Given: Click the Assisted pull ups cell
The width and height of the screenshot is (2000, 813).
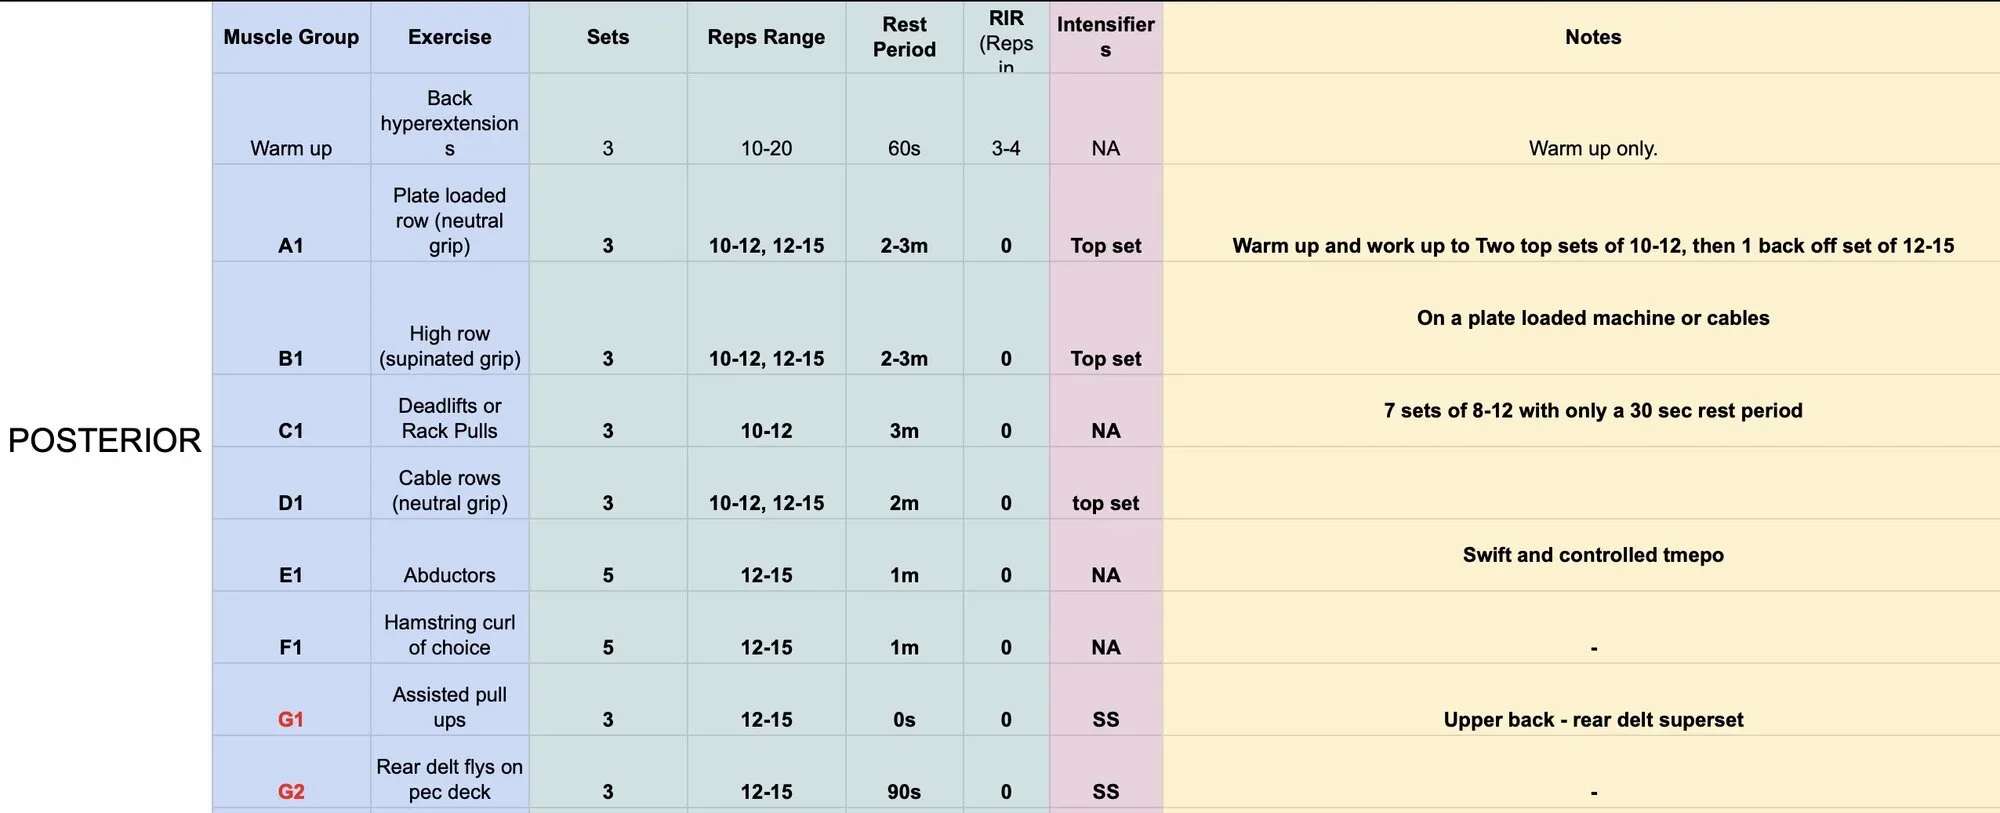Looking at the screenshot, I should pyautogui.click(x=449, y=707).
